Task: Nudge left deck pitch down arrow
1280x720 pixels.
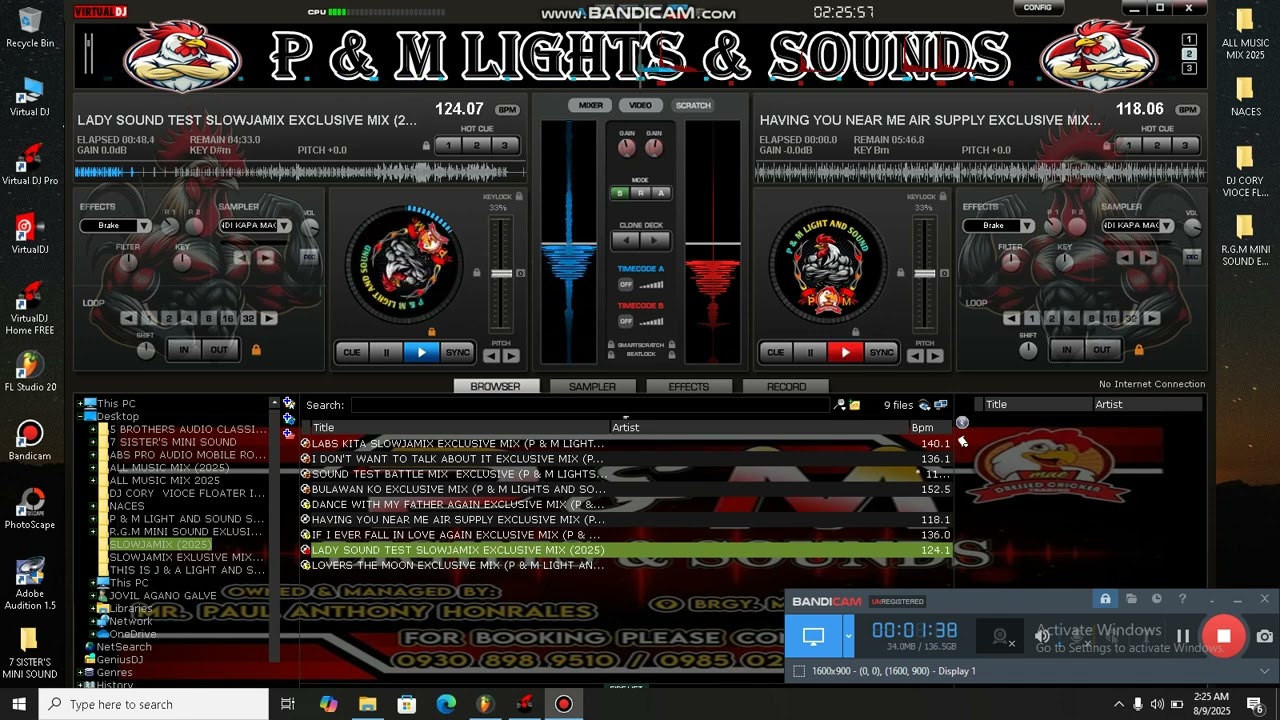Action: click(x=492, y=356)
